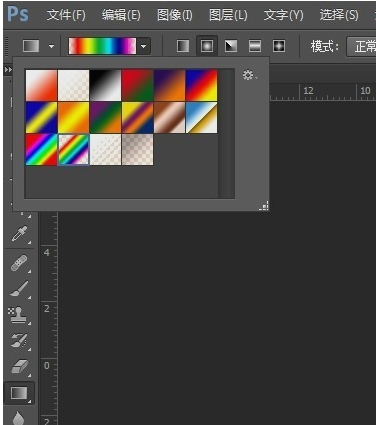This screenshot has height=425, width=376.
Task: Choose Reflected Gradient style button
Action: tap(255, 46)
